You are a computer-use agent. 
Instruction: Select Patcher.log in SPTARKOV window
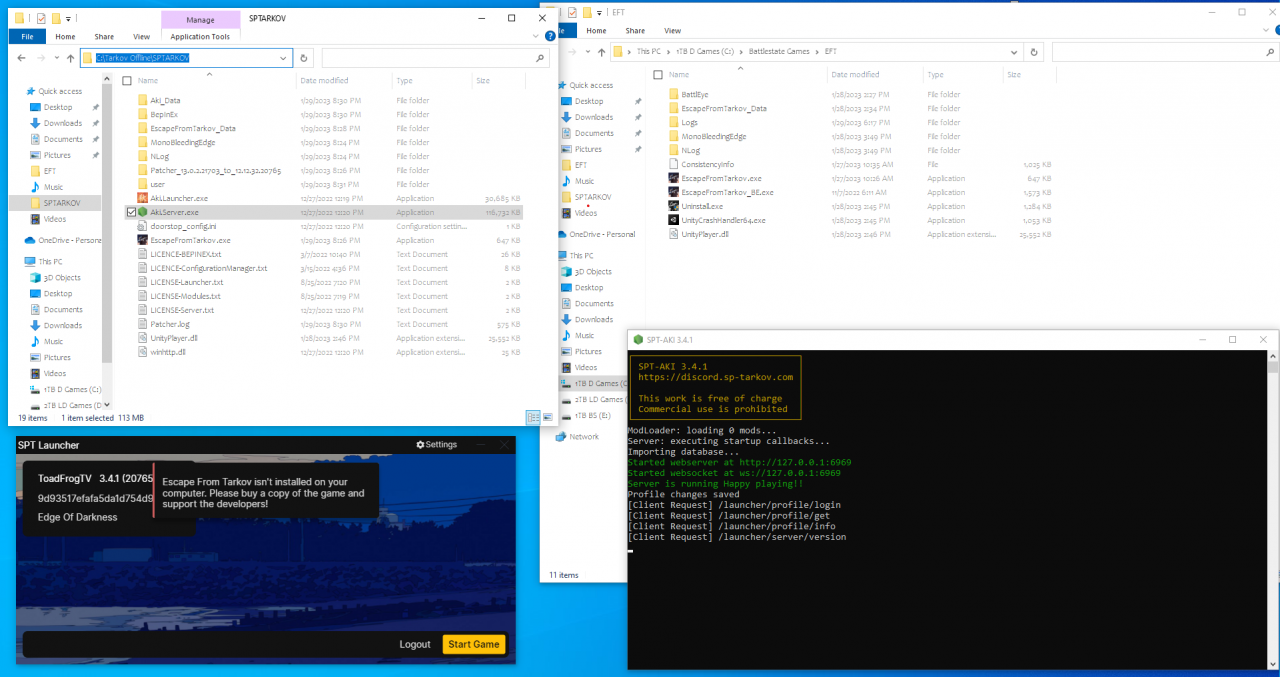170,324
